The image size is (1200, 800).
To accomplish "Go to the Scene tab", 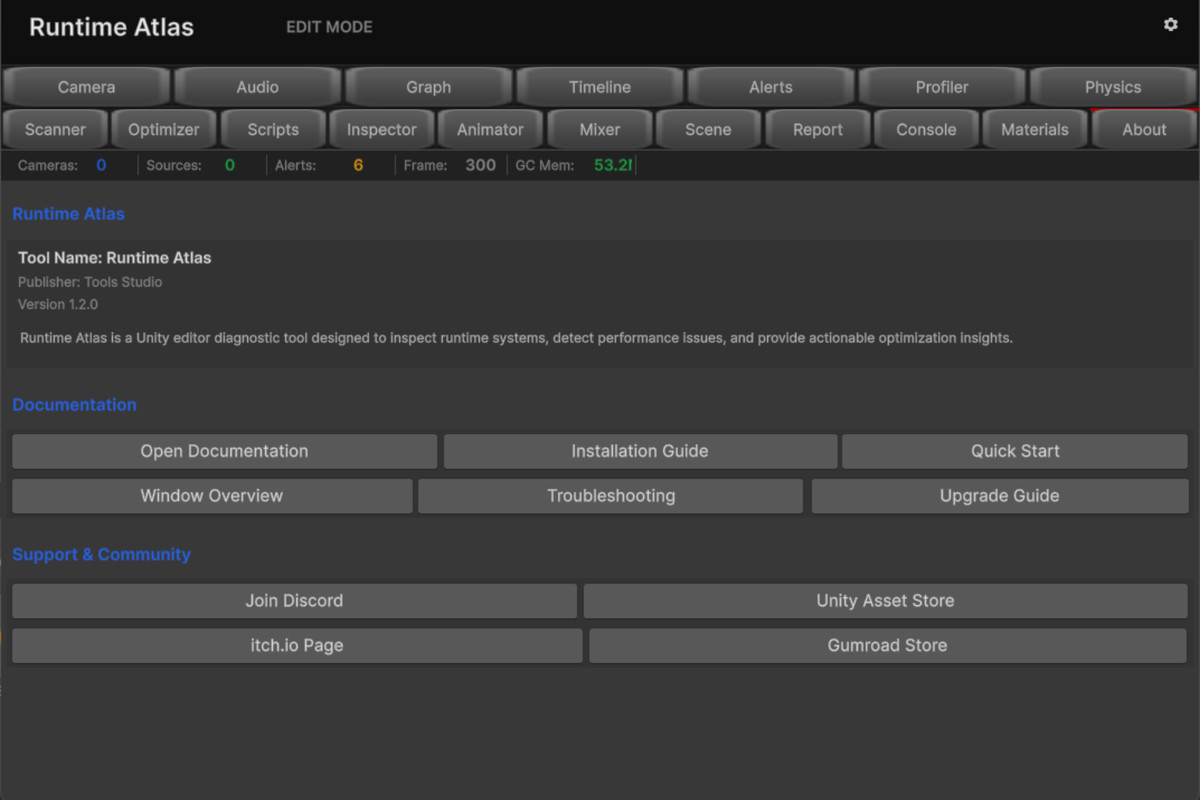I will [x=708, y=129].
